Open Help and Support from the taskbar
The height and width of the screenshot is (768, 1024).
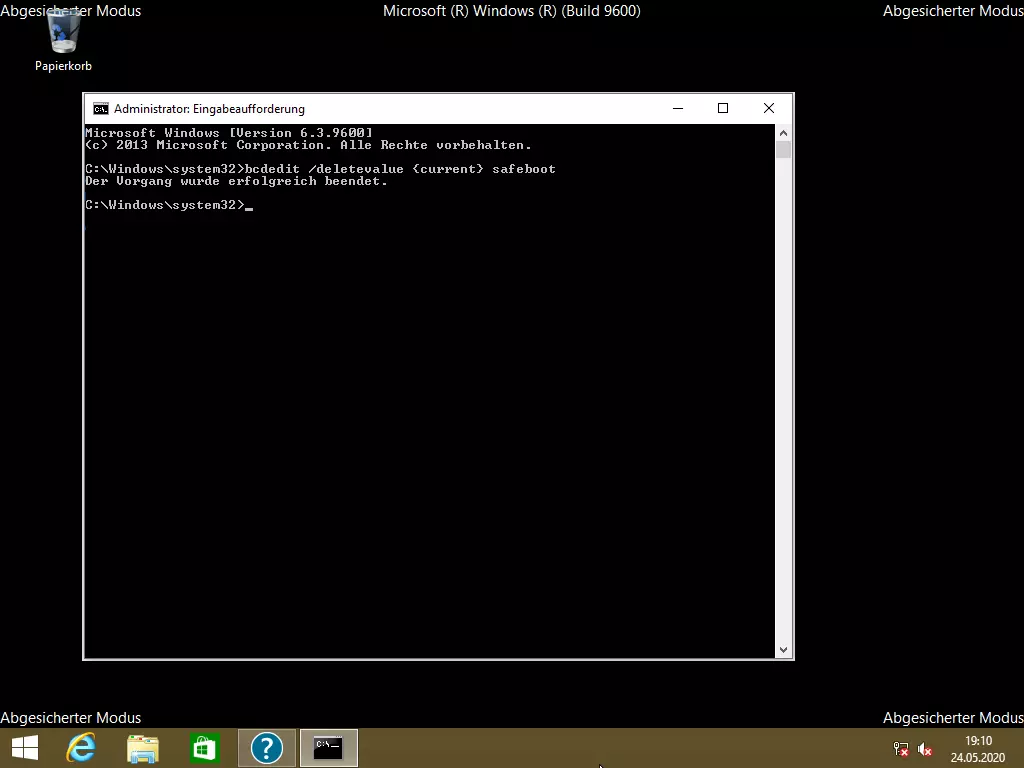(267, 748)
